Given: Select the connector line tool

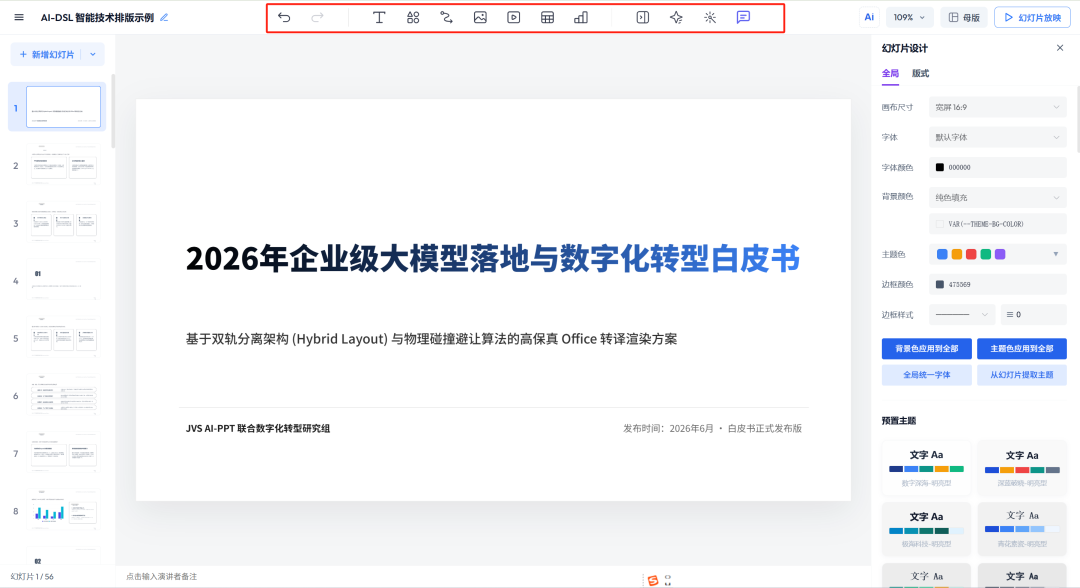Looking at the screenshot, I should (446, 17).
